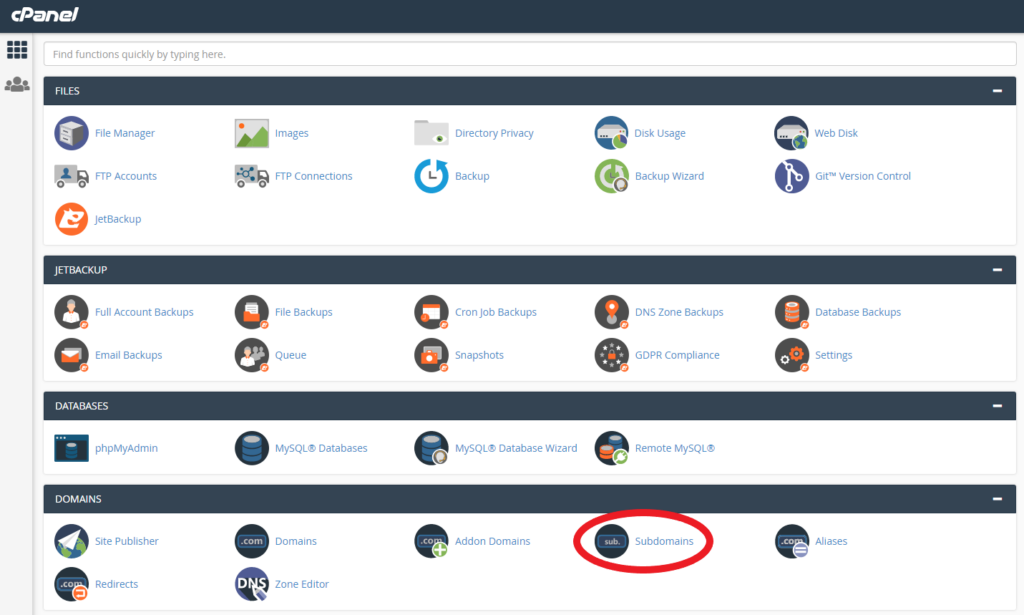Follow the Subdomains link

point(664,541)
